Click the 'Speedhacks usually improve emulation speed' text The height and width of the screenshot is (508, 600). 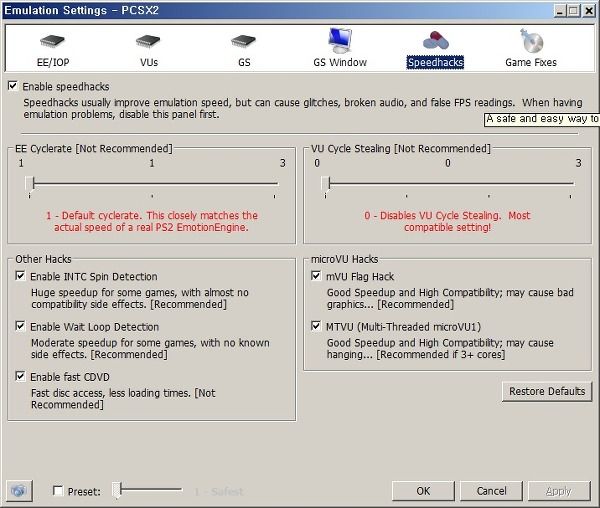pyautogui.click(x=303, y=108)
